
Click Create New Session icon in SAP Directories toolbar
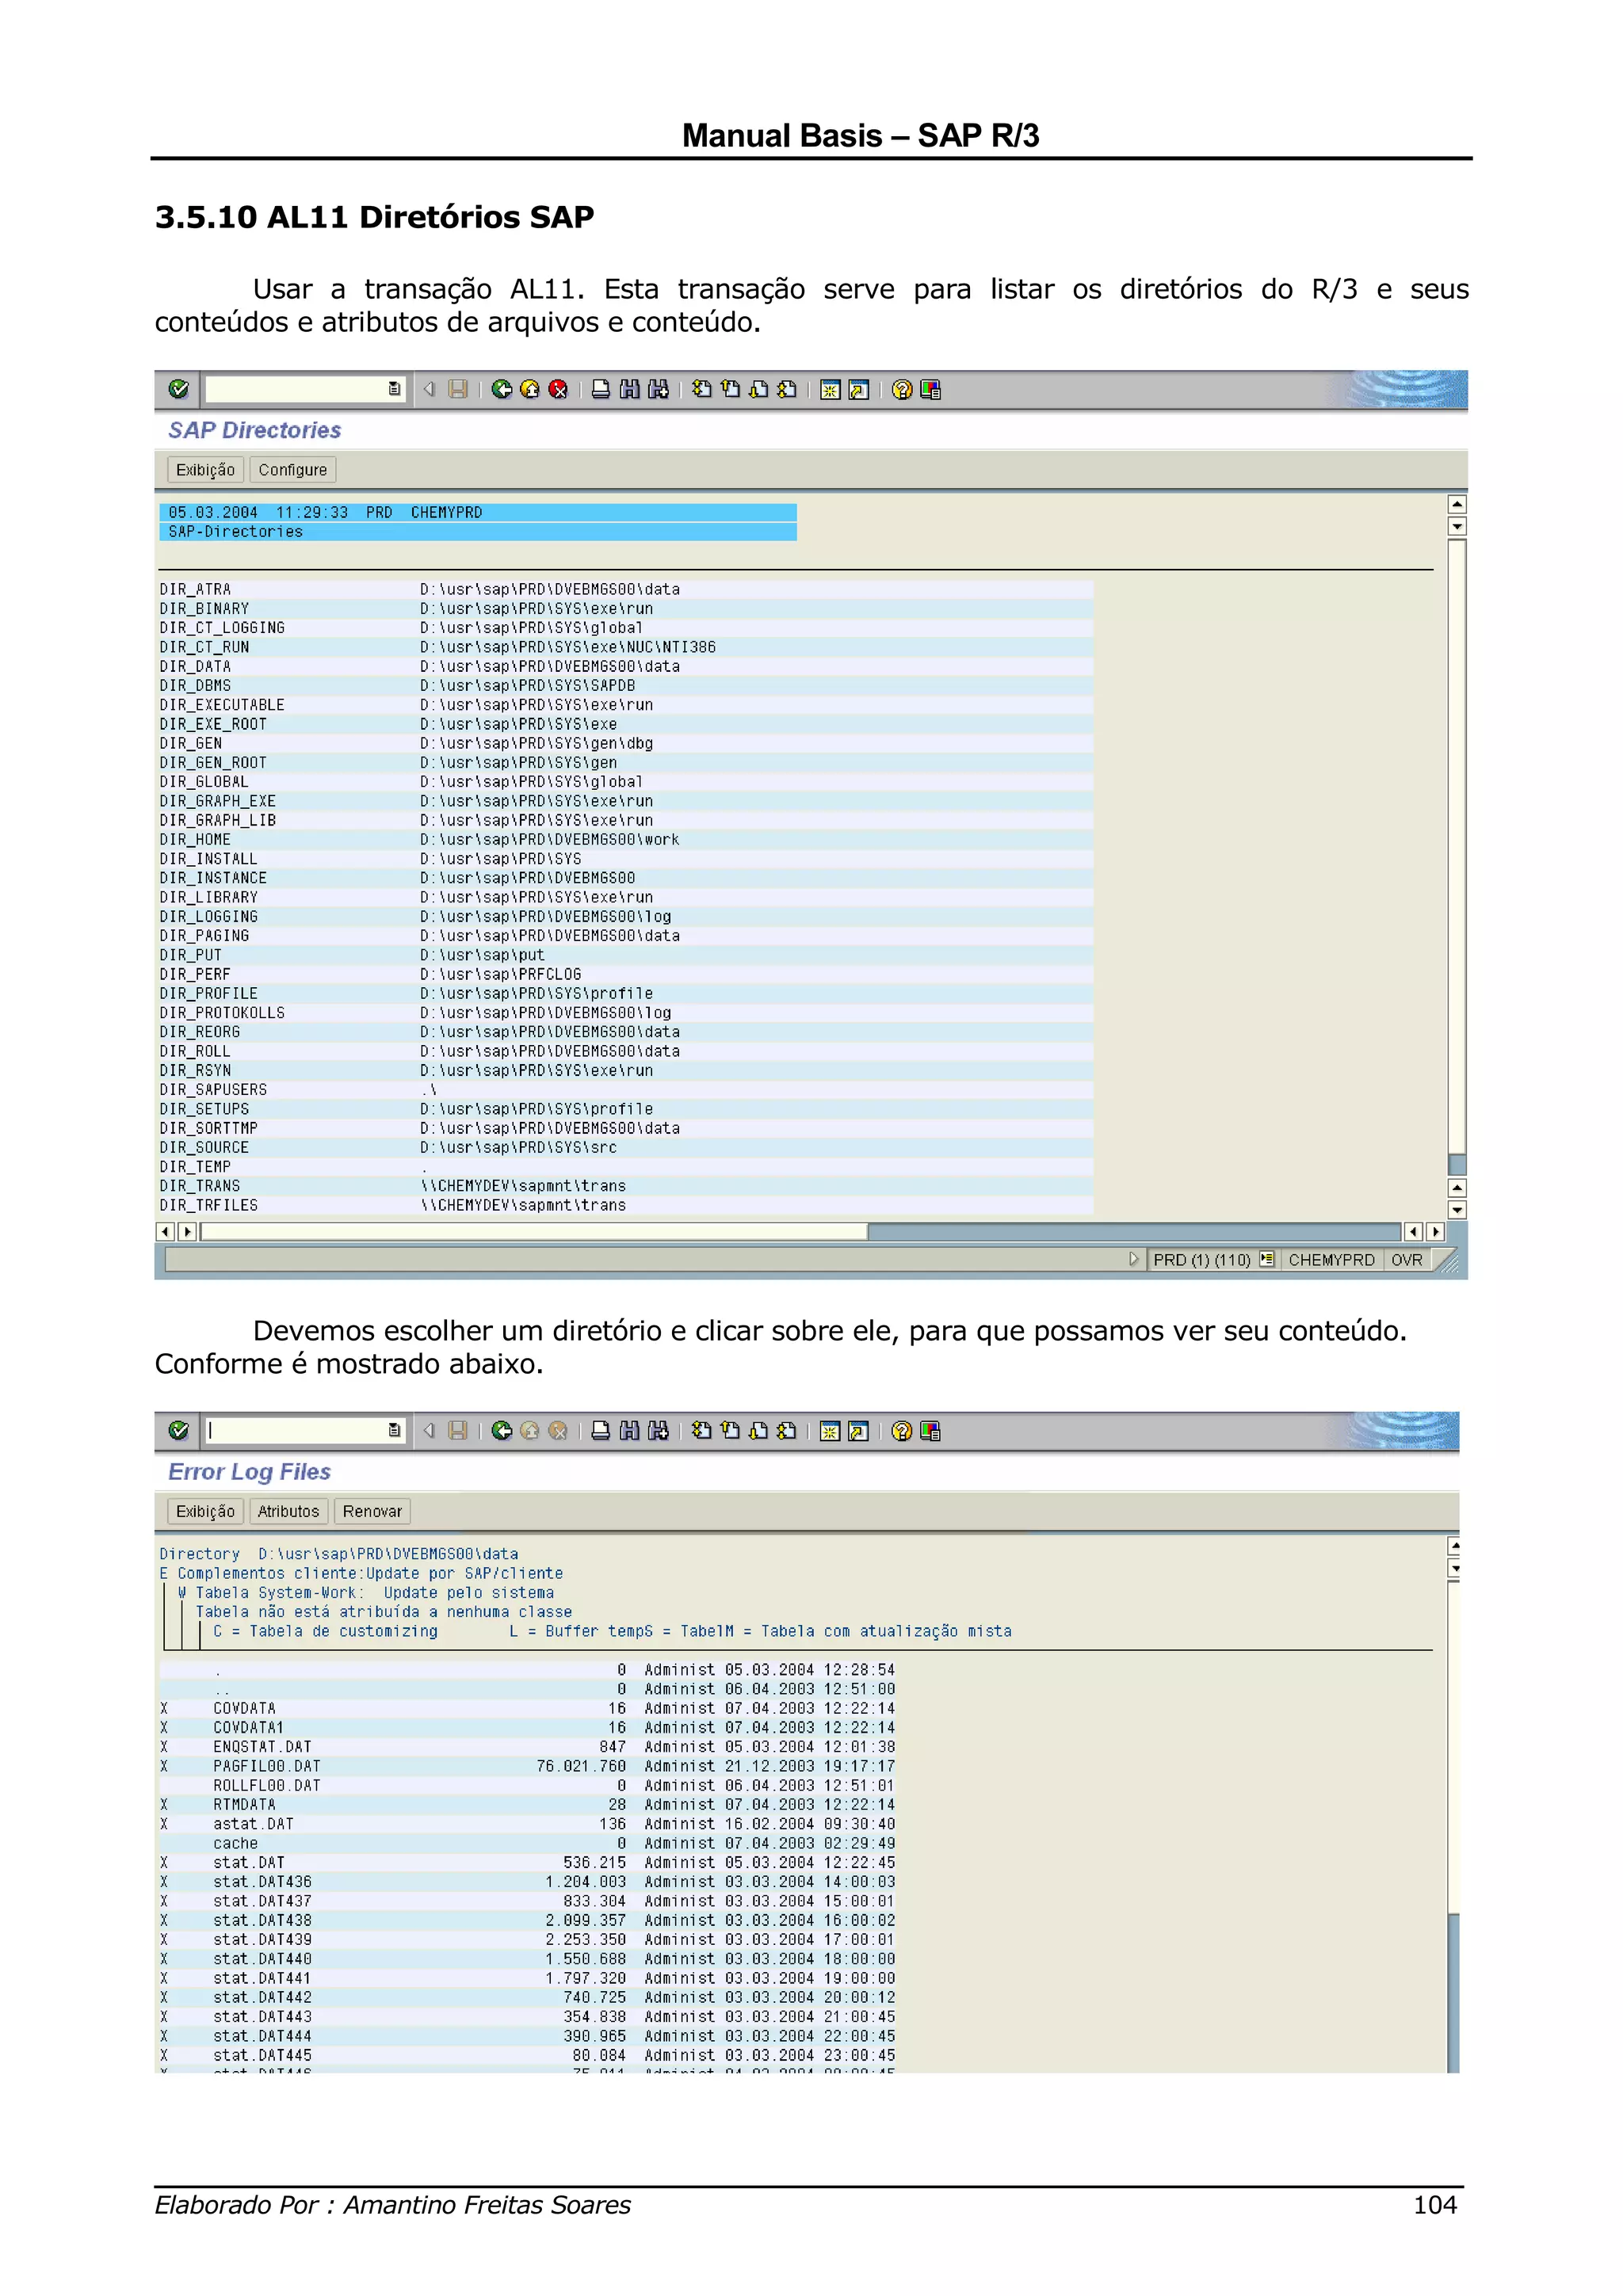tap(830, 389)
